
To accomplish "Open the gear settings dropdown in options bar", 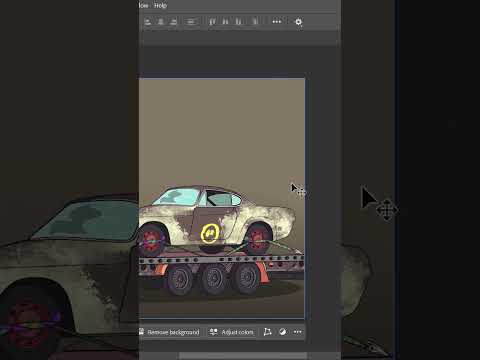I will 299,22.
